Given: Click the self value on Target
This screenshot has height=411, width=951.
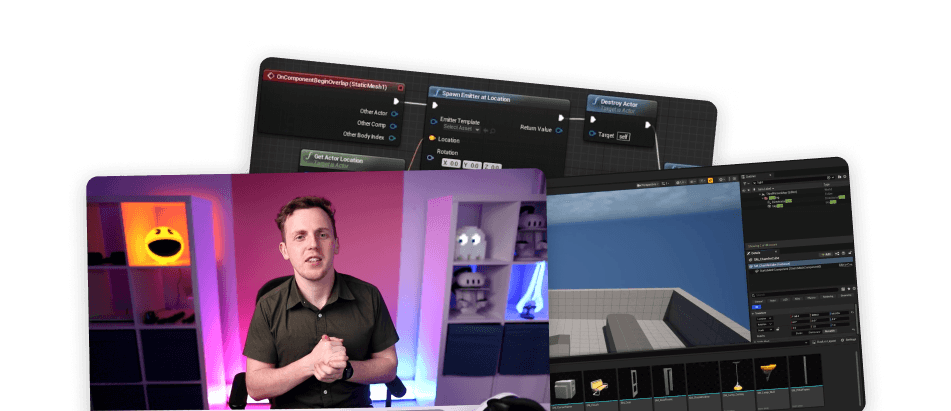Looking at the screenshot, I should 623,137.
